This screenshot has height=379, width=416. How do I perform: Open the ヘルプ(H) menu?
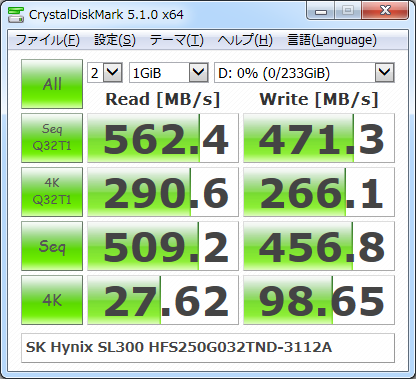click(x=245, y=40)
